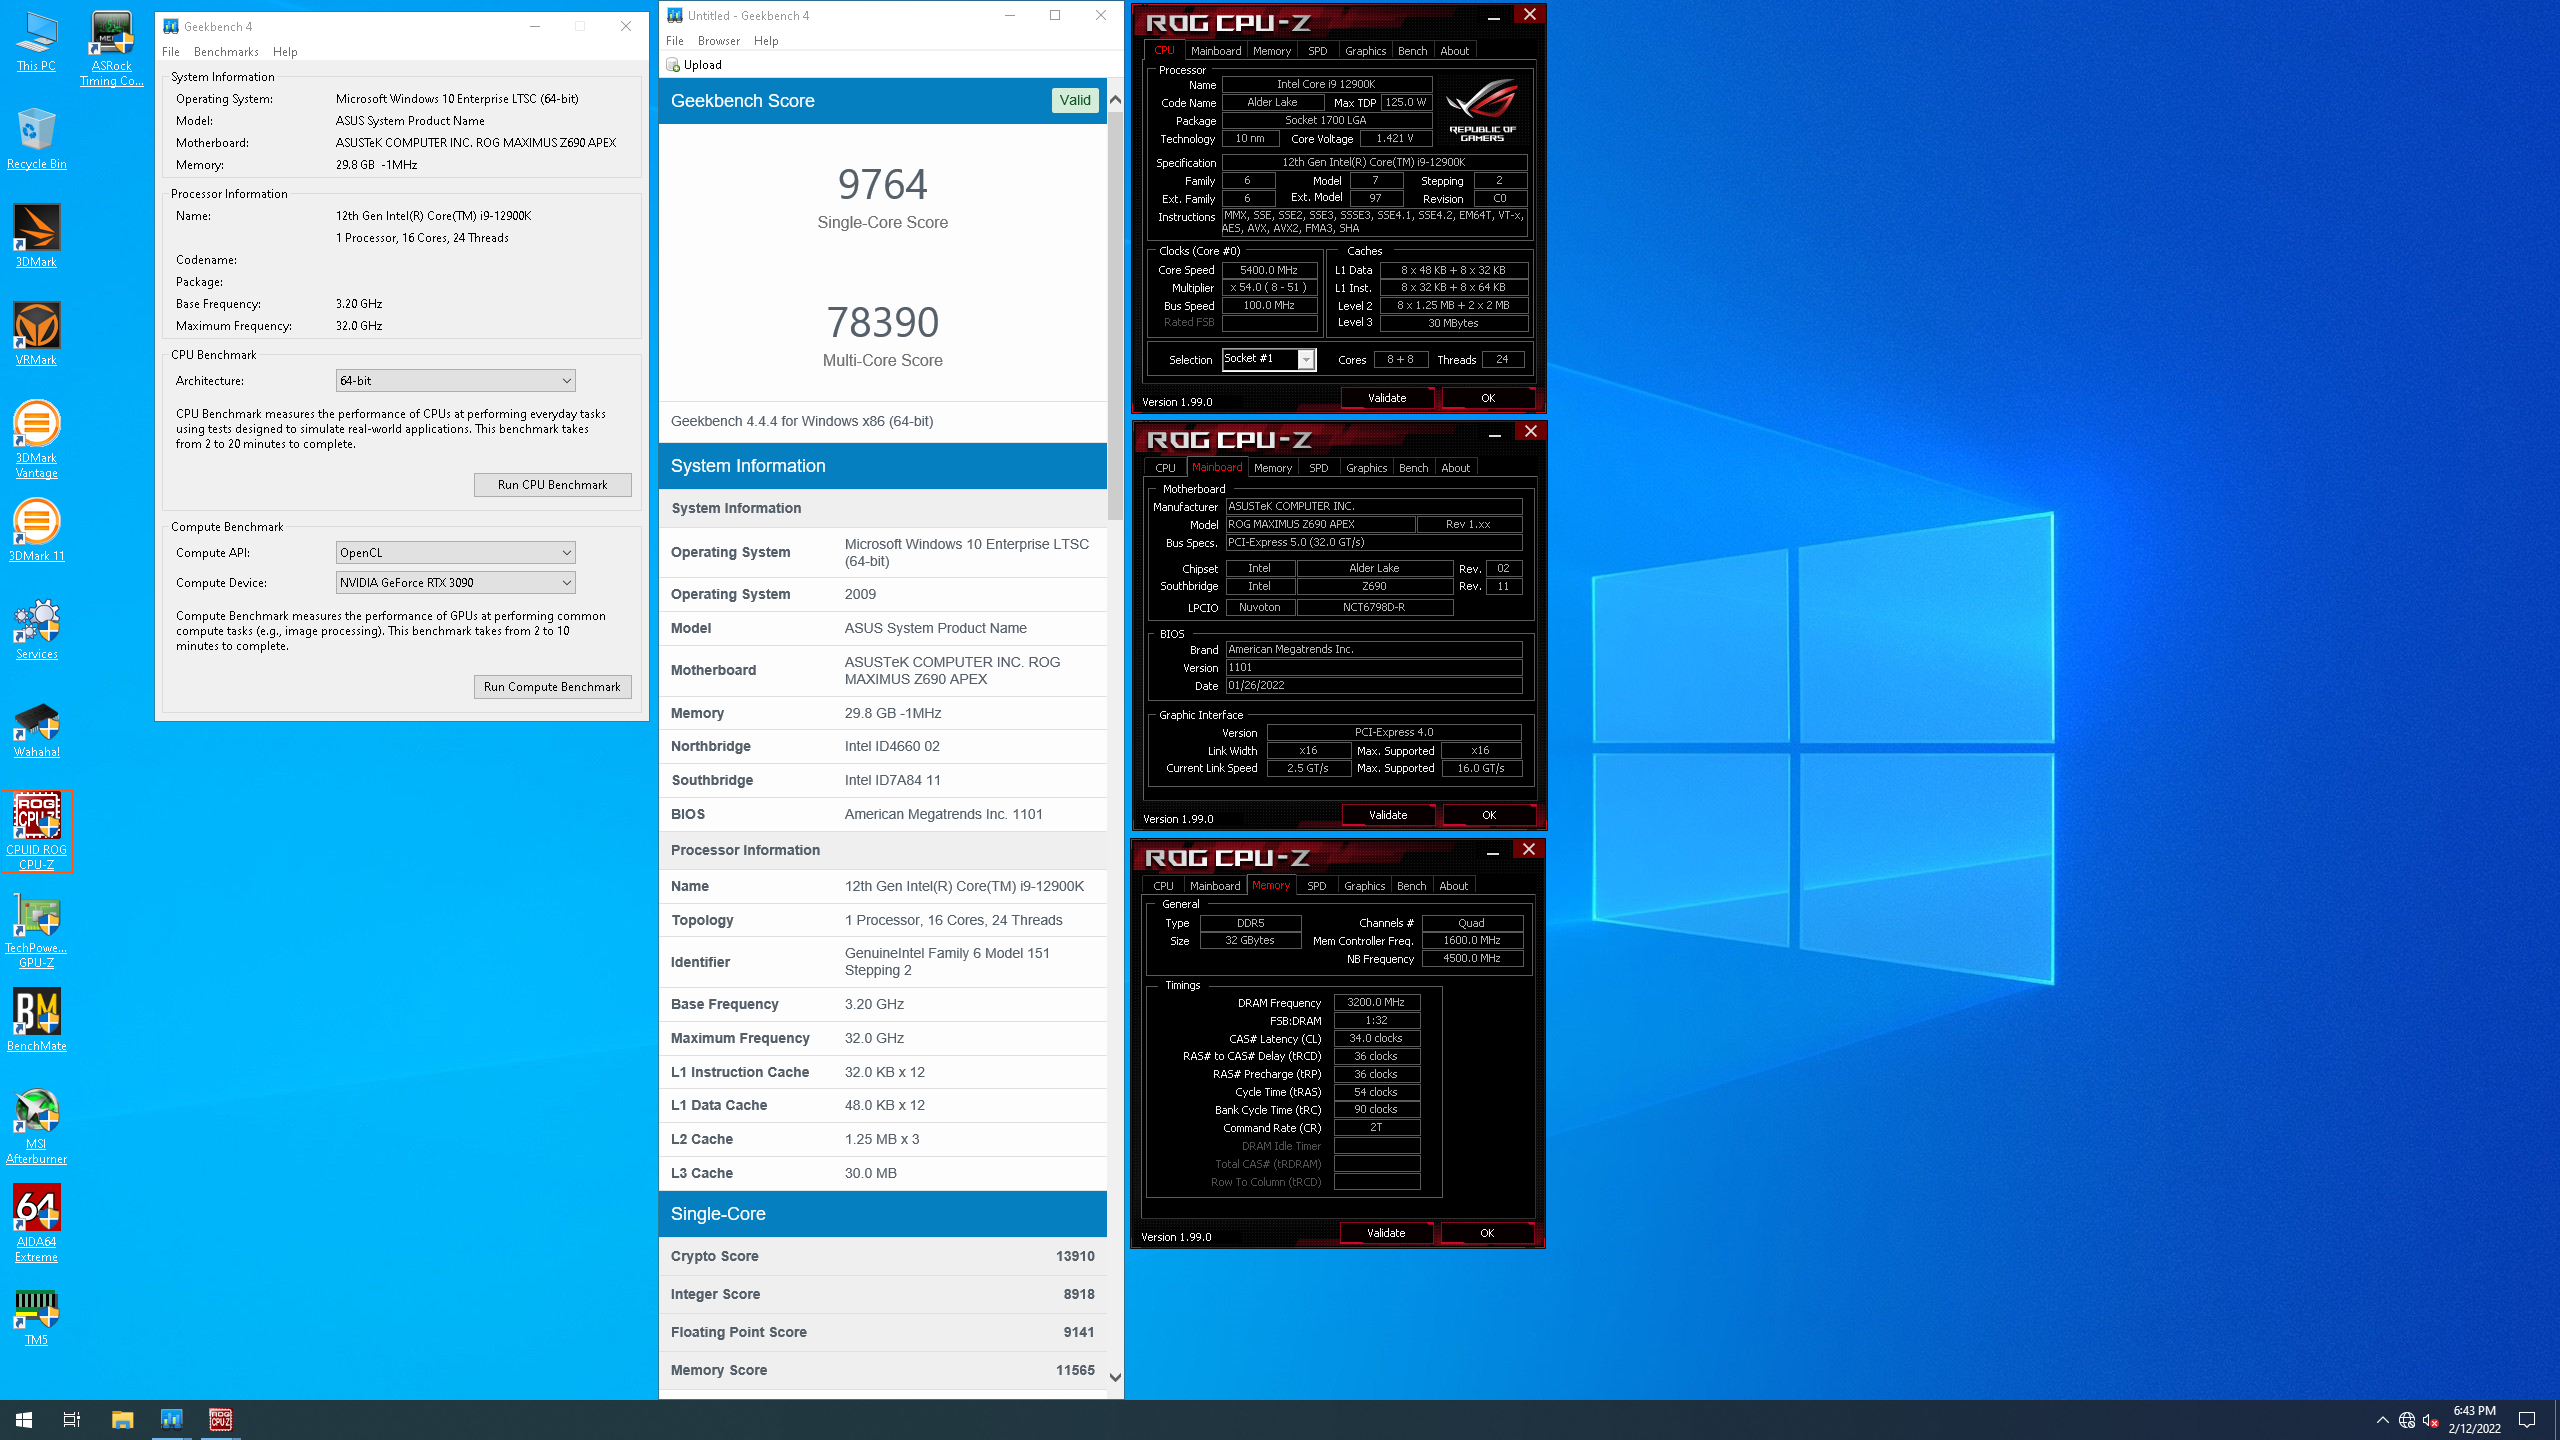Select CPU tab in middle CPU-Z window
This screenshot has height=1440, width=2560.
coord(1166,468)
